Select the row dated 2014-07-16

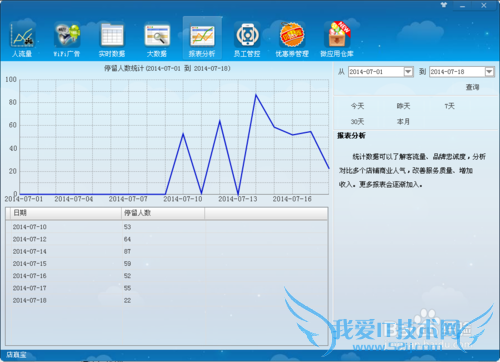point(167,276)
